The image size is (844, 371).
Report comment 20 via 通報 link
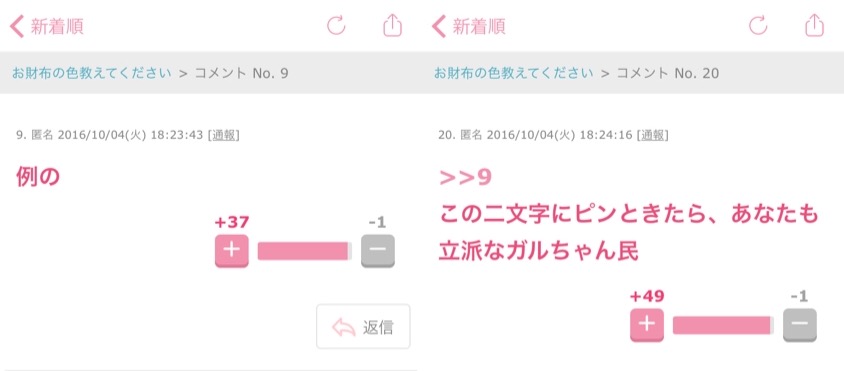(x=652, y=135)
